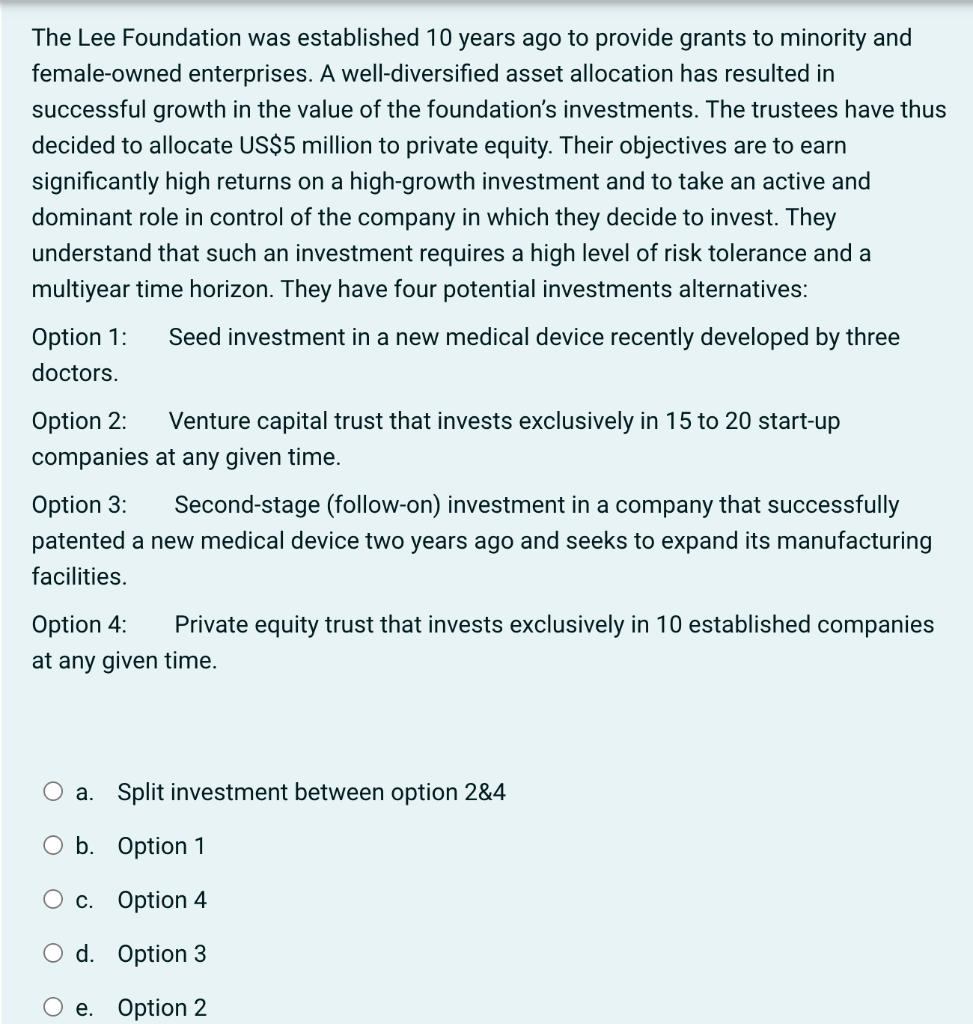Click the 'Option 3' answer label

pos(161,953)
